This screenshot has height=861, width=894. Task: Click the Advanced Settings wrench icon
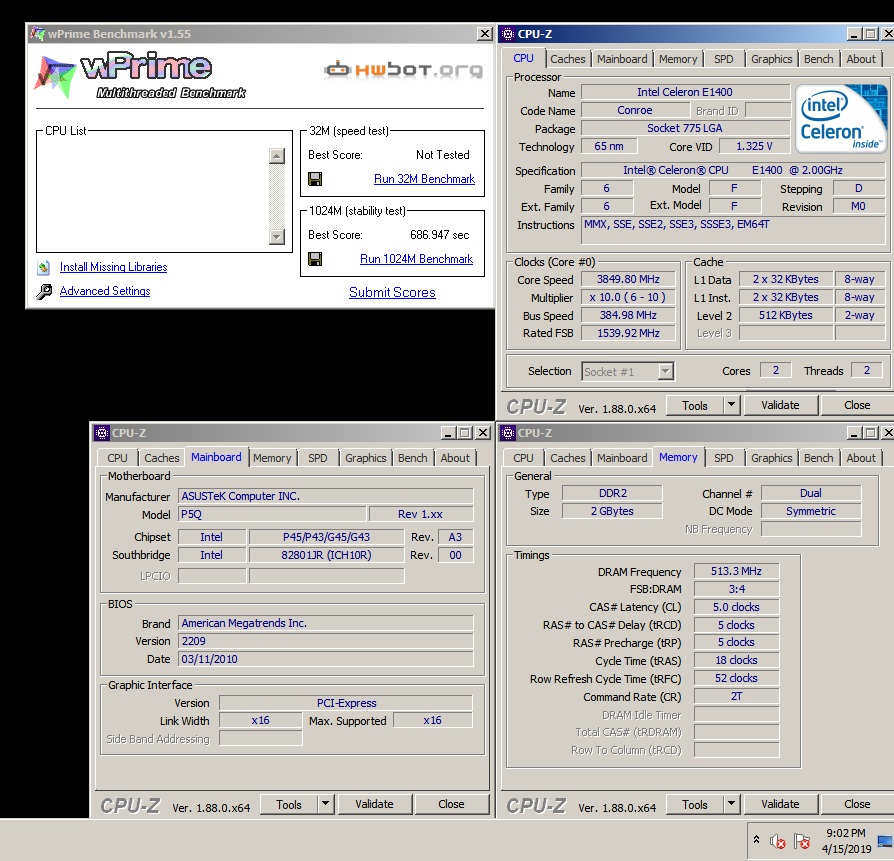pyautogui.click(x=44, y=291)
